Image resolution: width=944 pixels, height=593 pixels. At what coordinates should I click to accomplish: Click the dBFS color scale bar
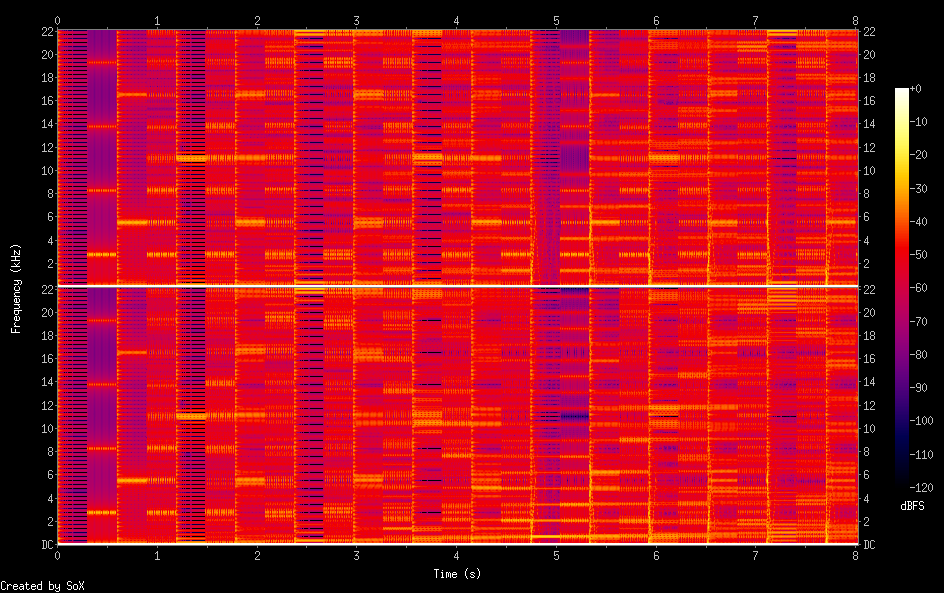click(901, 288)
